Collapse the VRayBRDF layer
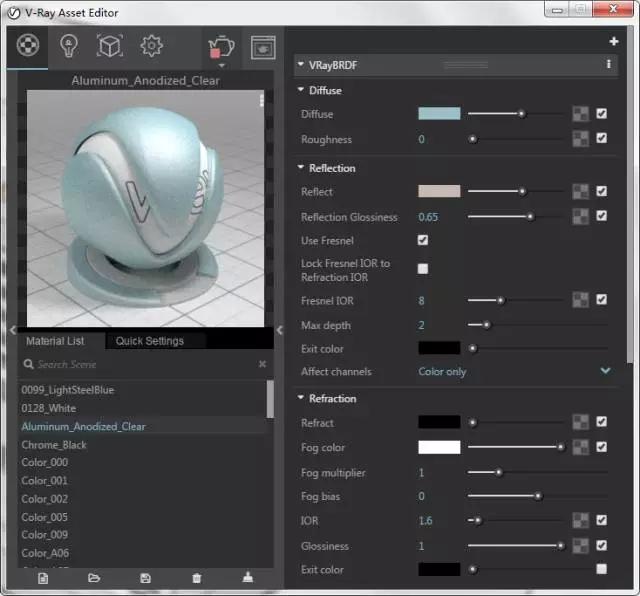The image size is (640, 596). click(301, 64)
